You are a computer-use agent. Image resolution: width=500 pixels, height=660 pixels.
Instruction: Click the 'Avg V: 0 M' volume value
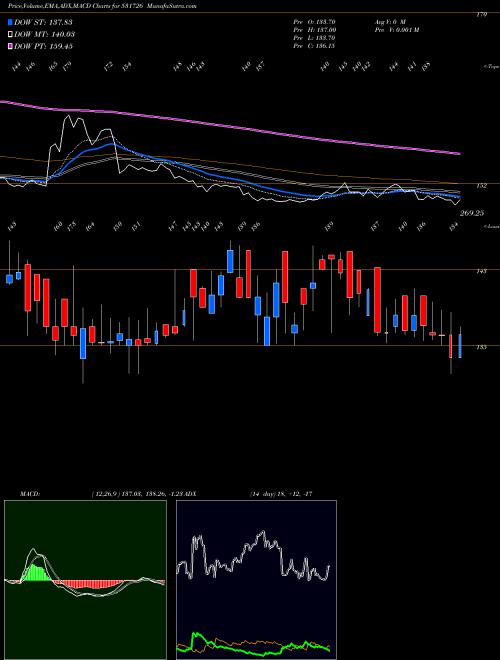[389, 22]
